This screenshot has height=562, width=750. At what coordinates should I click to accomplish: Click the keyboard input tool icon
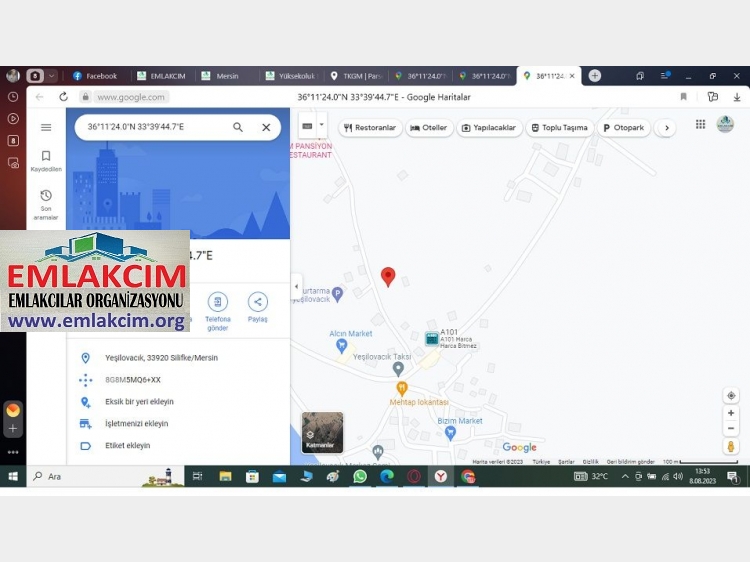[x=308, y=126]
